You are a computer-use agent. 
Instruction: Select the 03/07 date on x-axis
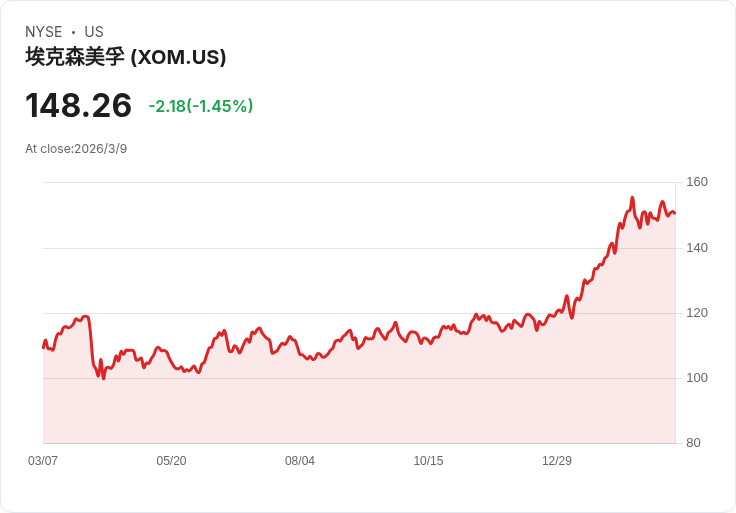[x=43, y=460]
